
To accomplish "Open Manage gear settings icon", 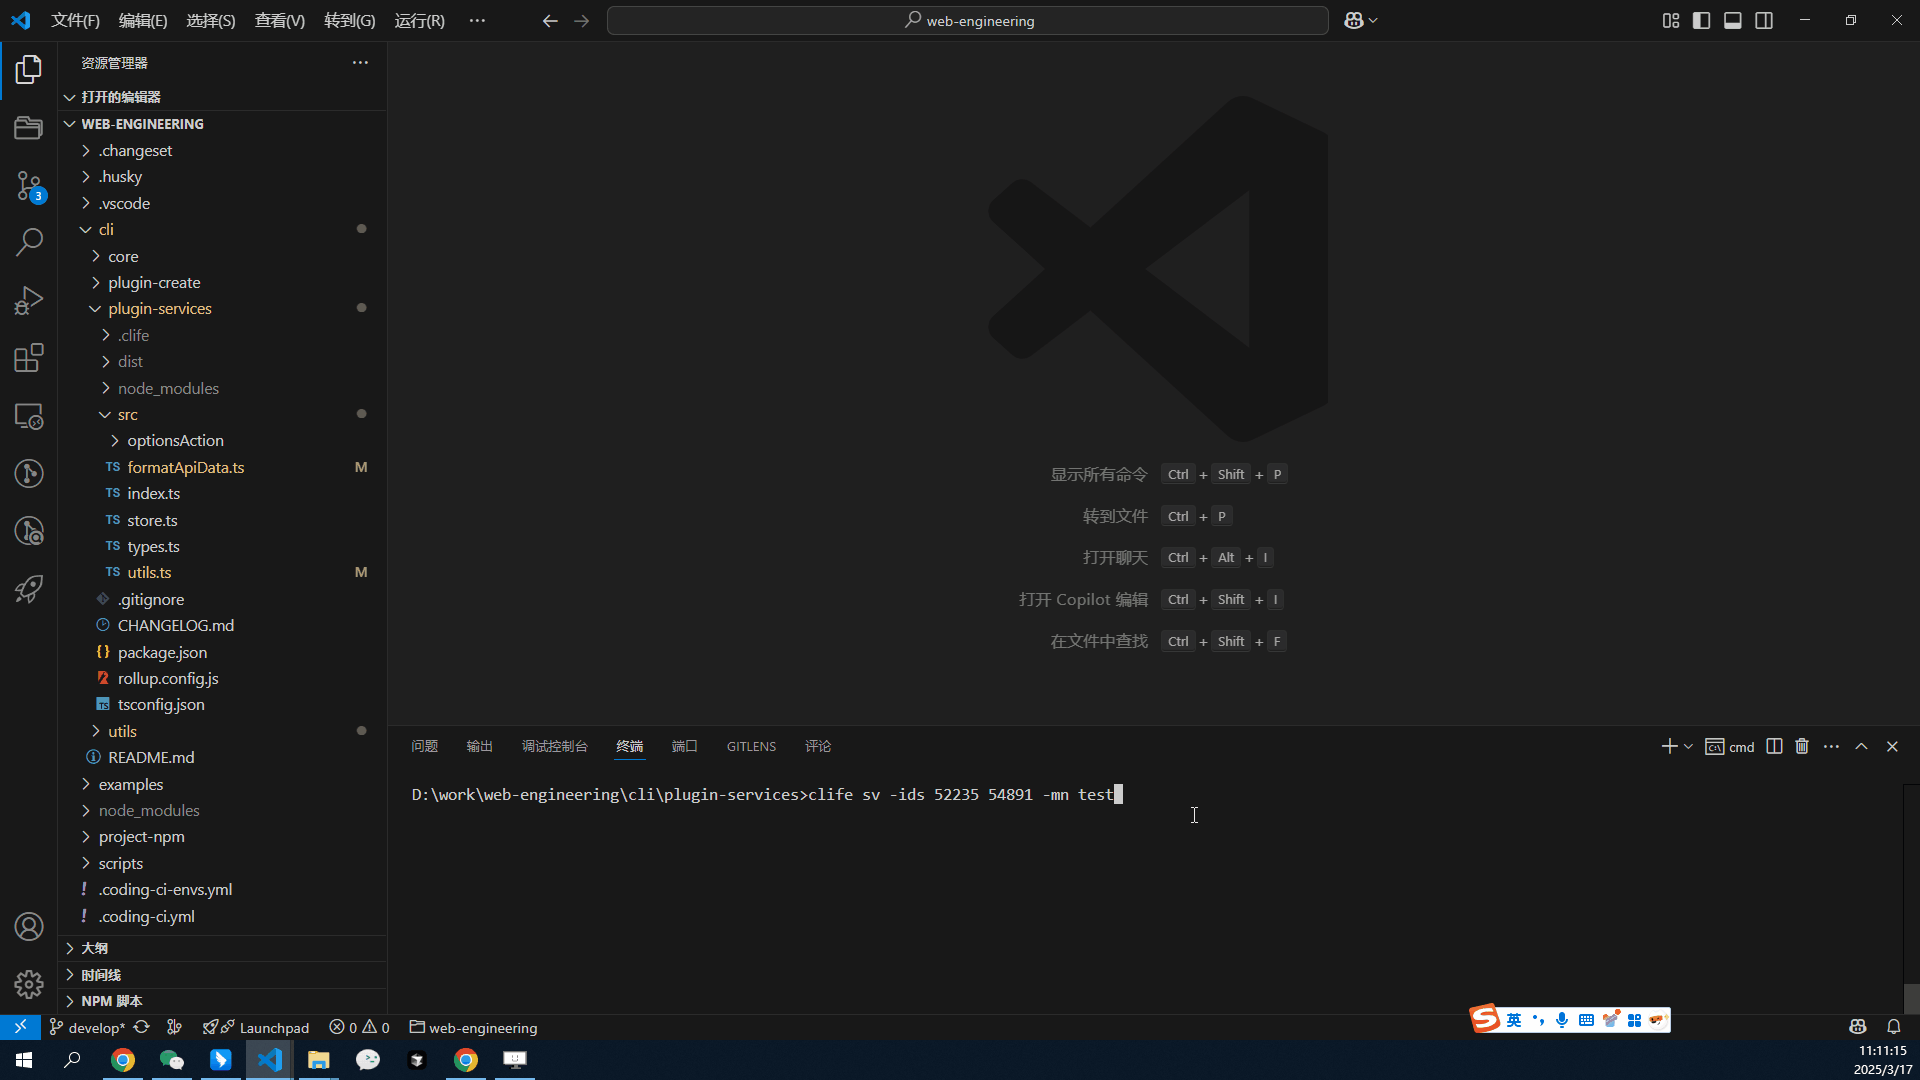I will pos(29,984).
